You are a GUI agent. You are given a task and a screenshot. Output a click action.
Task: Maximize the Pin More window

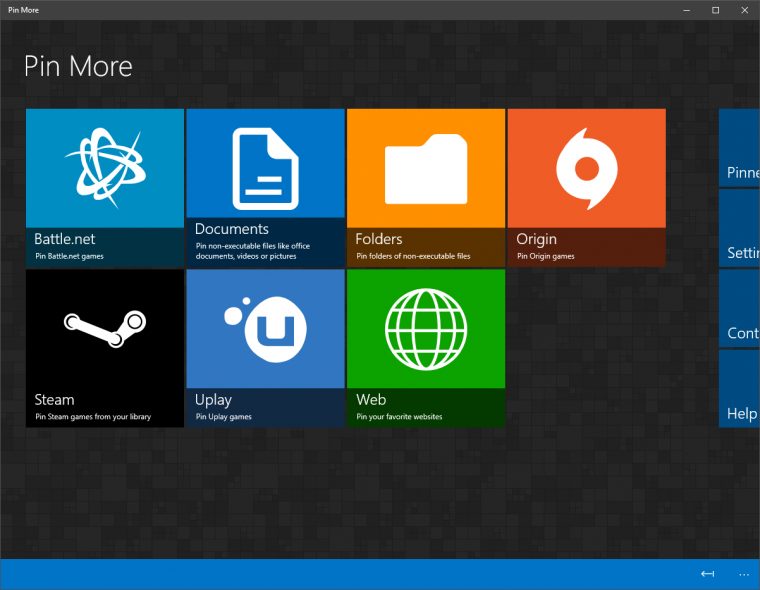pyautogui.click(x=715, y=10)
